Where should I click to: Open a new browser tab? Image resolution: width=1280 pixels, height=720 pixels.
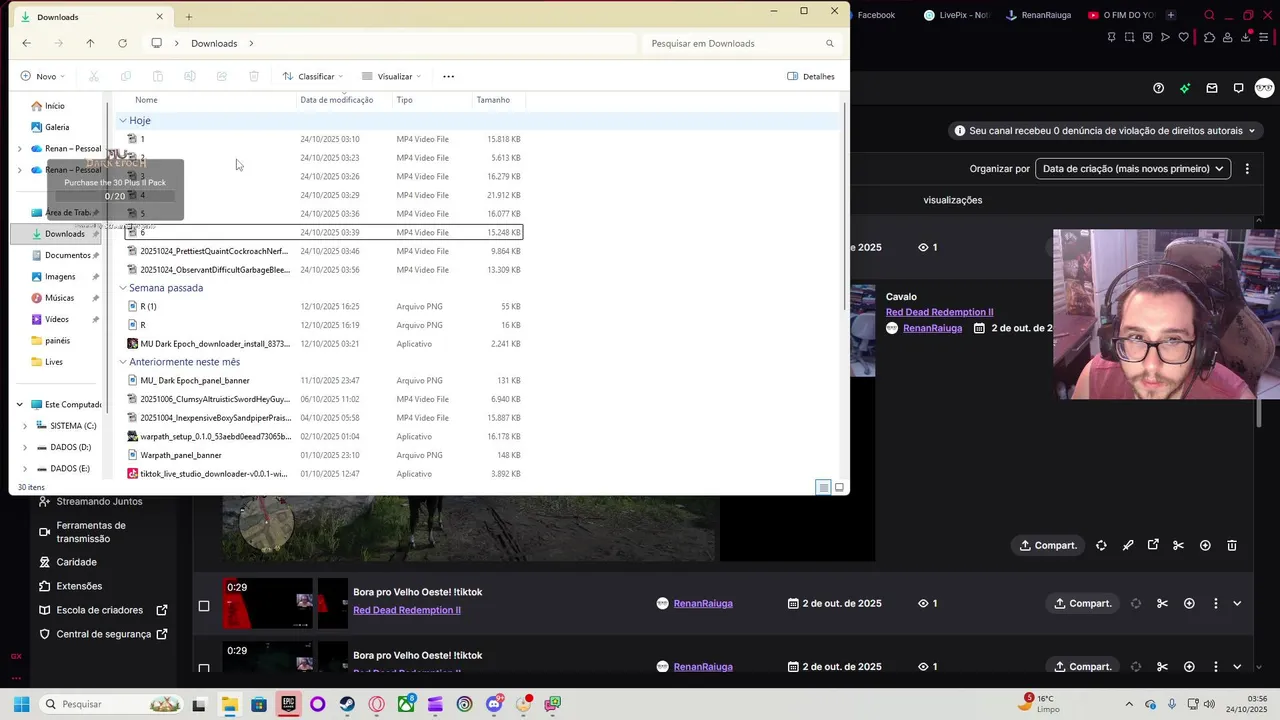pos(1171,15)
